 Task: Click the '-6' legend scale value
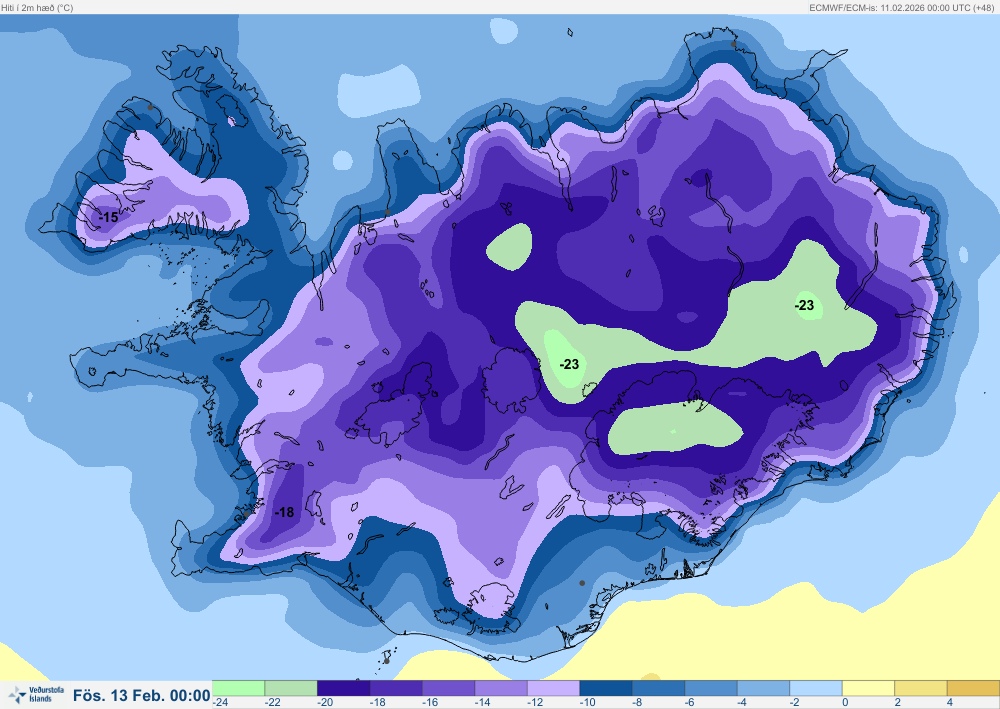coord(689,703)
